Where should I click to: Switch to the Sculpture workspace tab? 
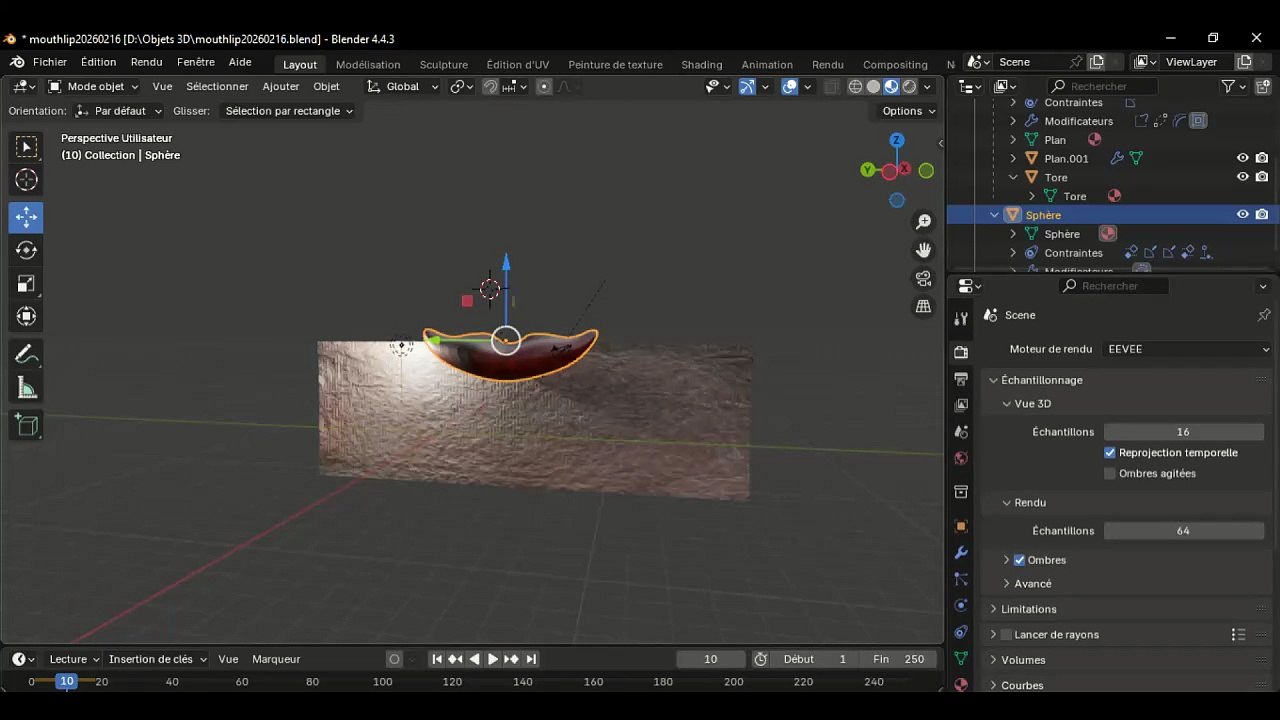[x=444, y=65]
